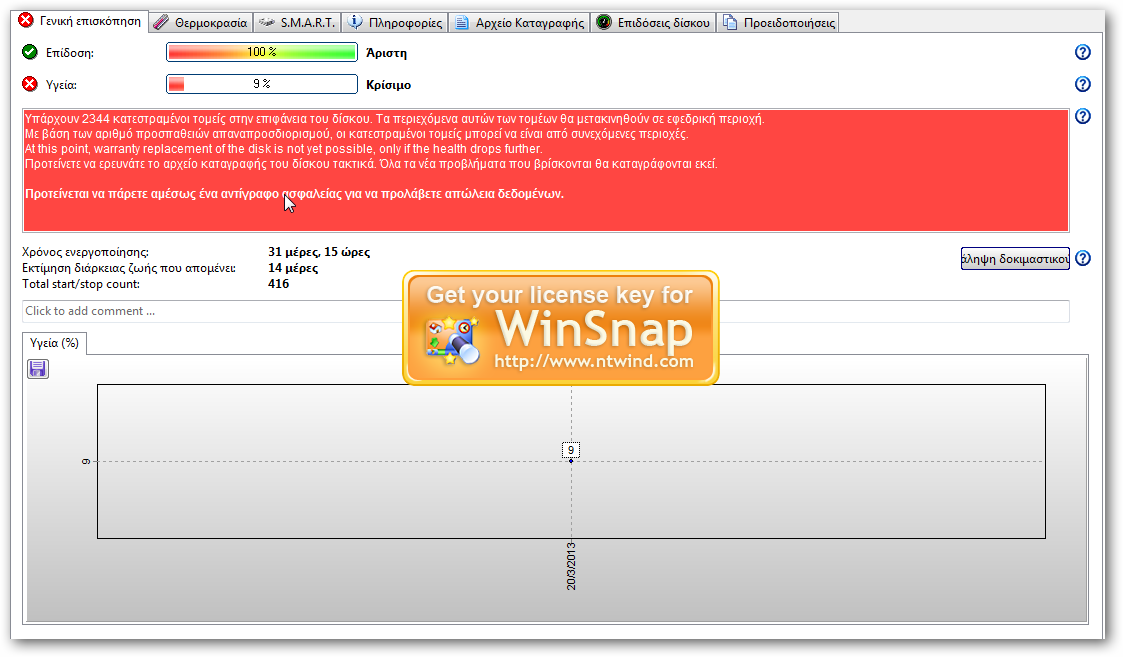Click the English warranty replacement warning line

point(284,149)
